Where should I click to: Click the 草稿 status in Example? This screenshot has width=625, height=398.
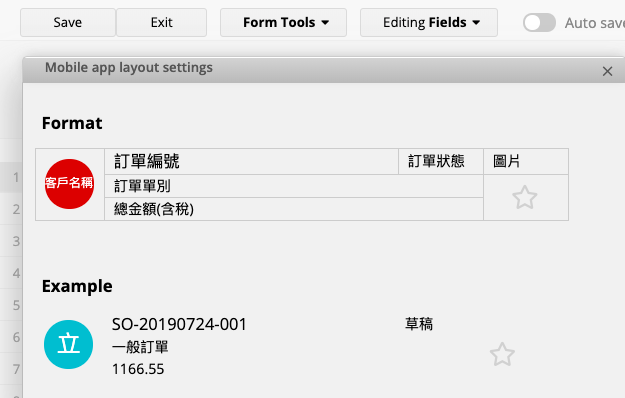pyautogui.click(x=419, y=323)
